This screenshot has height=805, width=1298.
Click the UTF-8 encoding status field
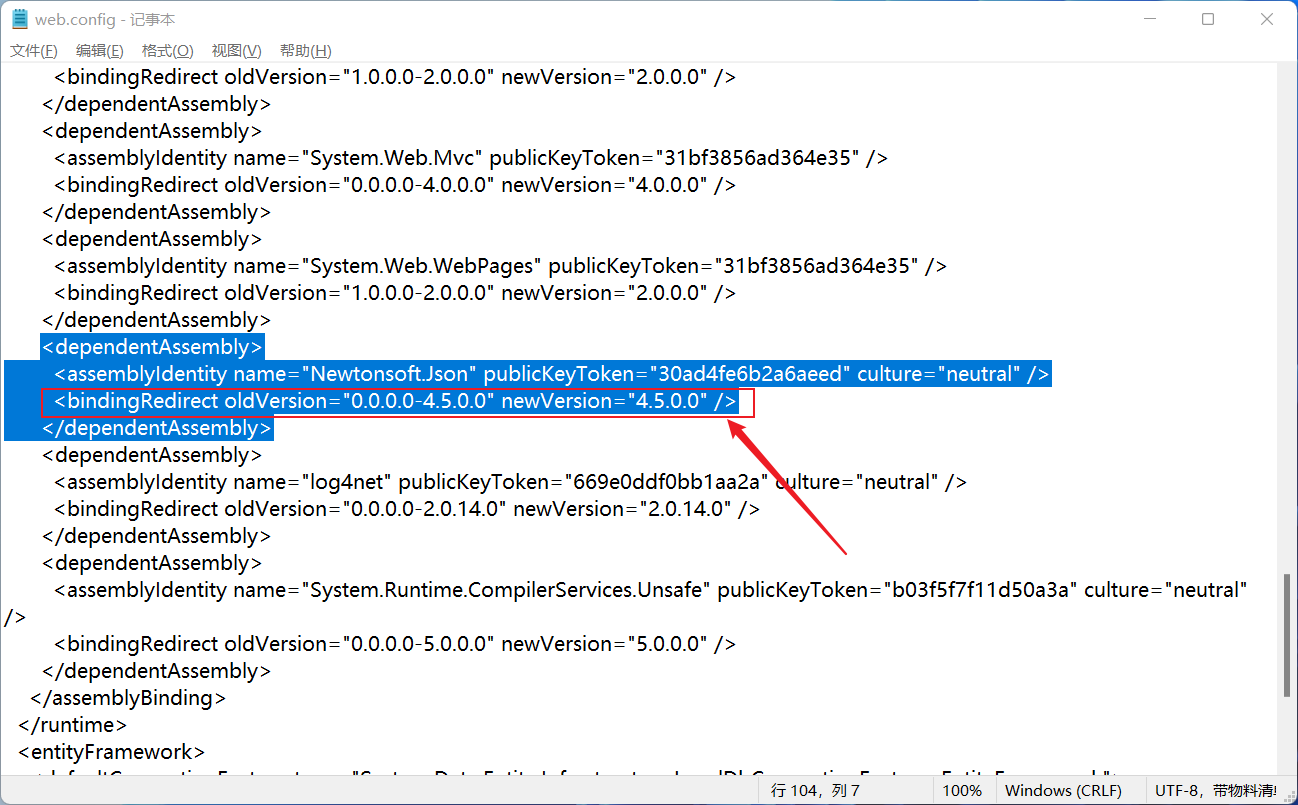1215,790
